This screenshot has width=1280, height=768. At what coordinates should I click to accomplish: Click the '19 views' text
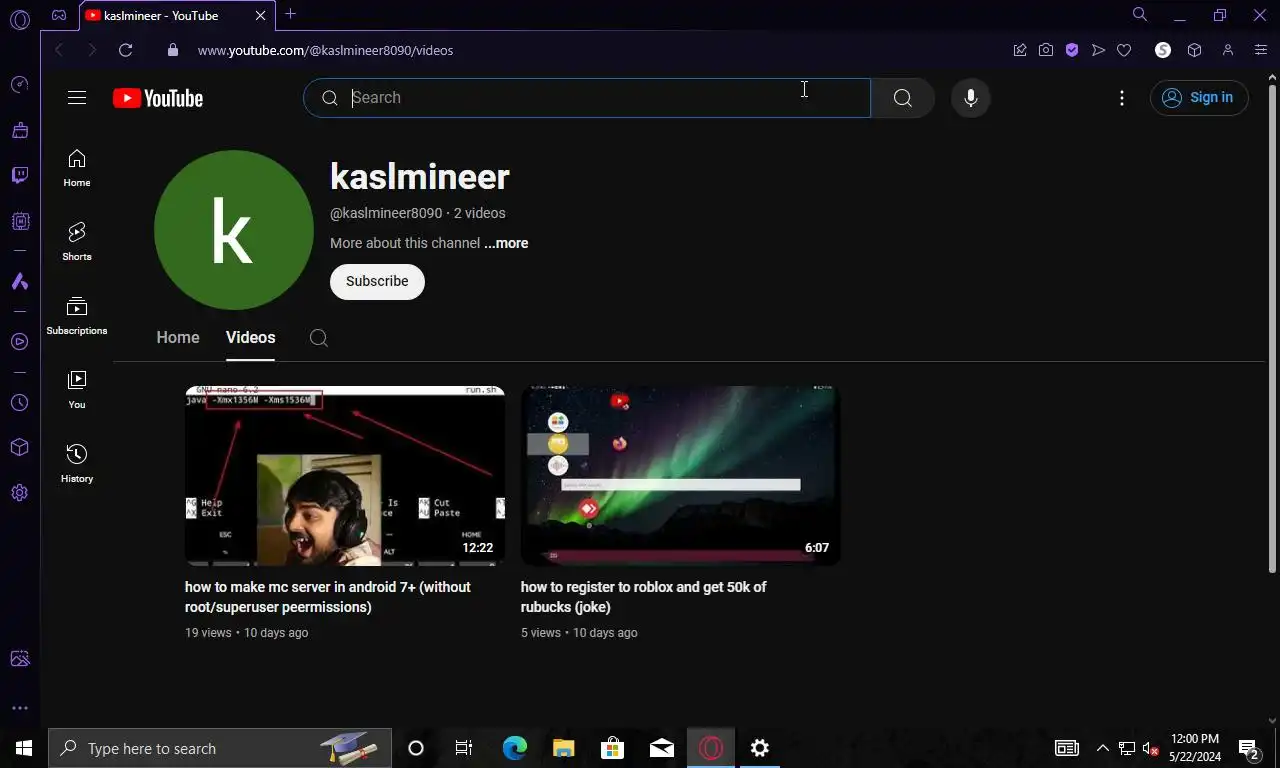click(208, 633)
